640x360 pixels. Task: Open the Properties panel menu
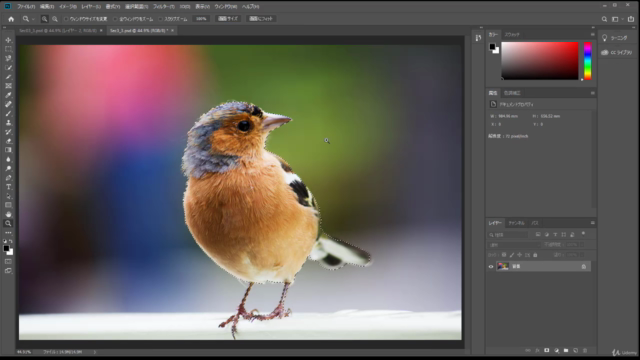click(x=592, y=93)
